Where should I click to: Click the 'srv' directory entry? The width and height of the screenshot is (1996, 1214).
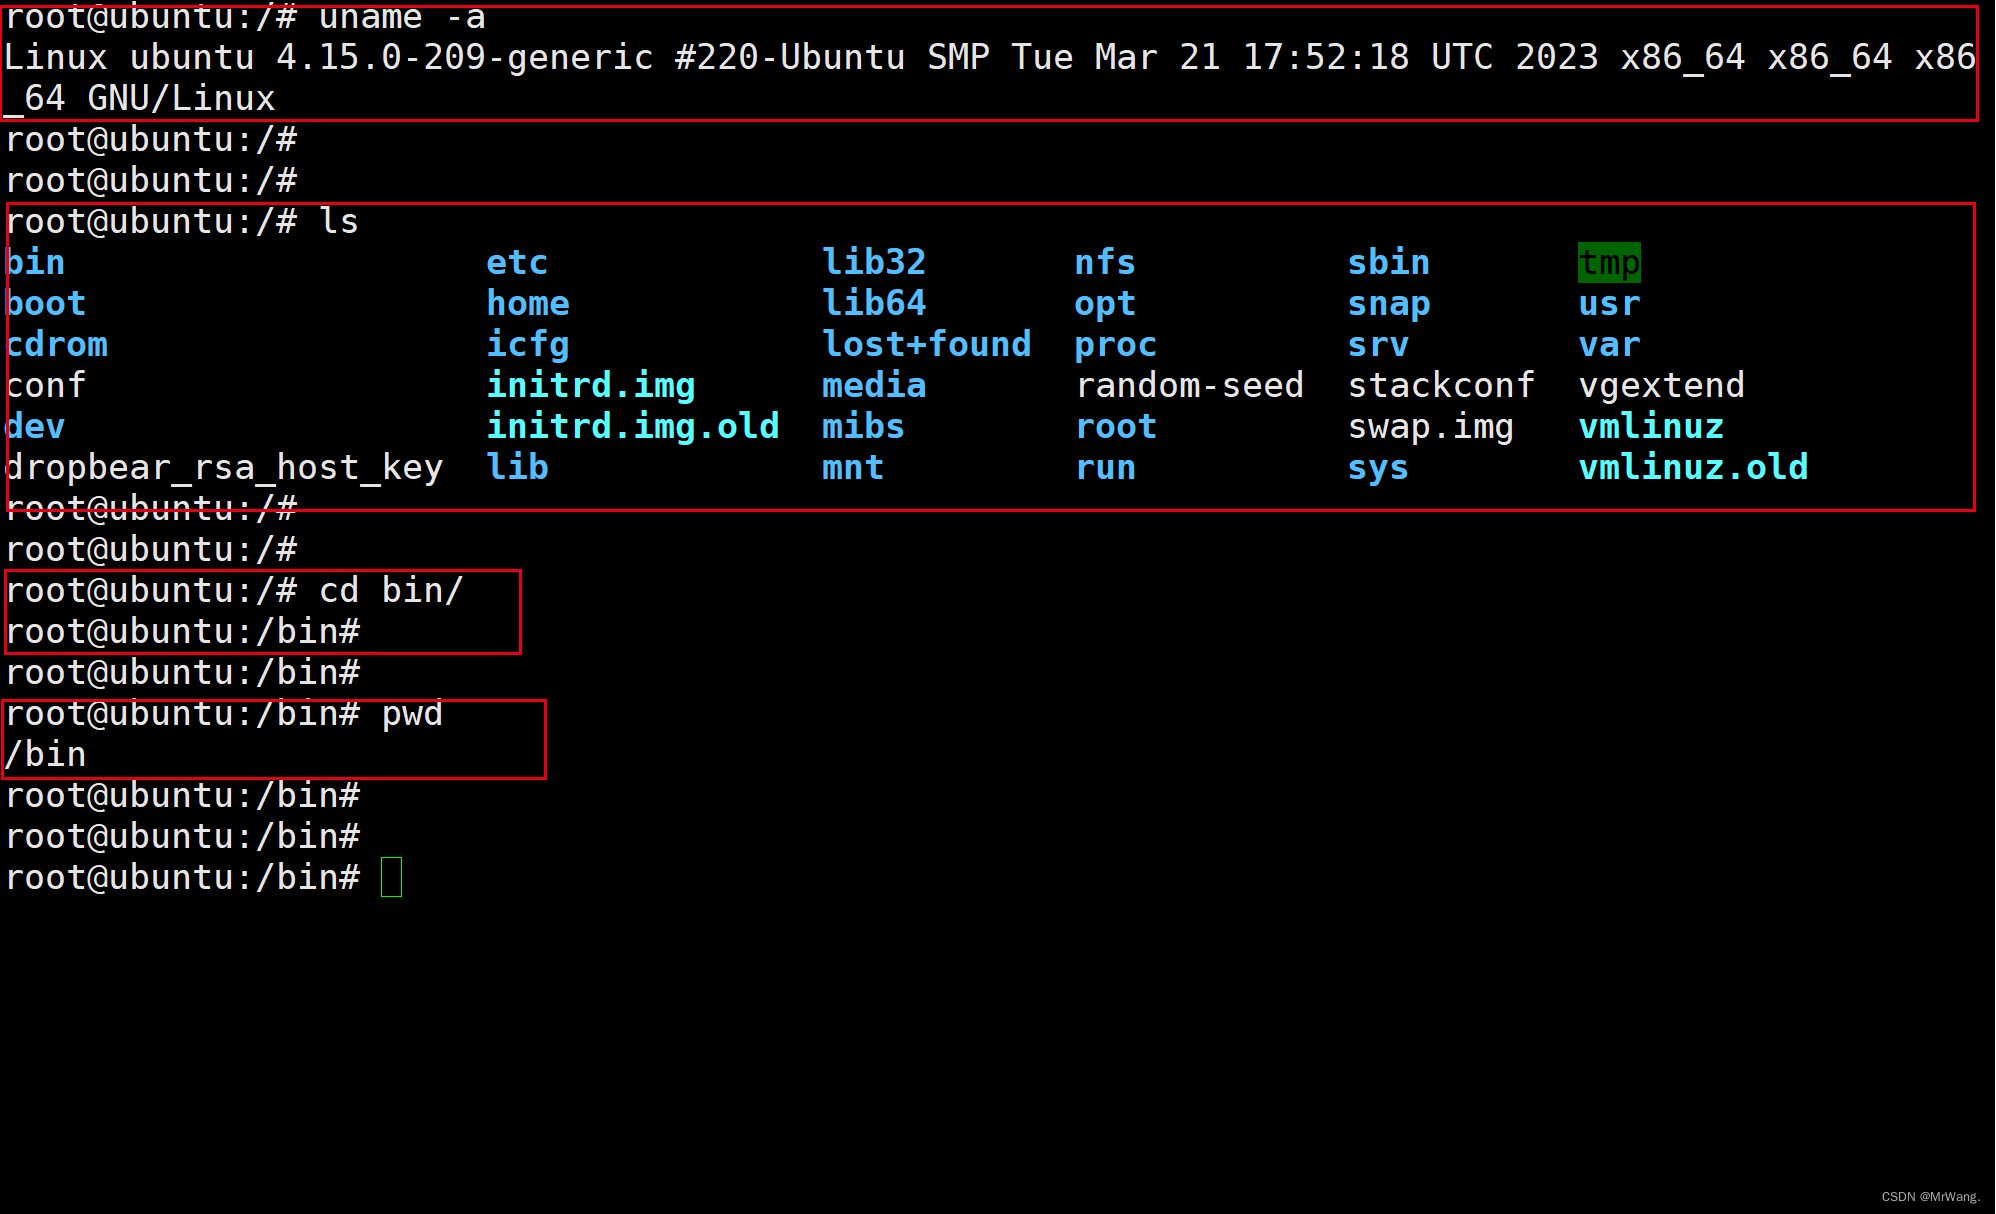pyautogui.click(x=1378, y=345)
